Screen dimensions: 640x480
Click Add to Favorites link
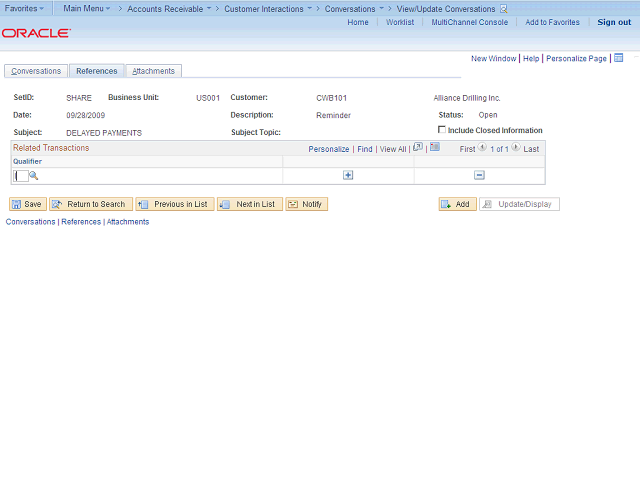(552, 22)
